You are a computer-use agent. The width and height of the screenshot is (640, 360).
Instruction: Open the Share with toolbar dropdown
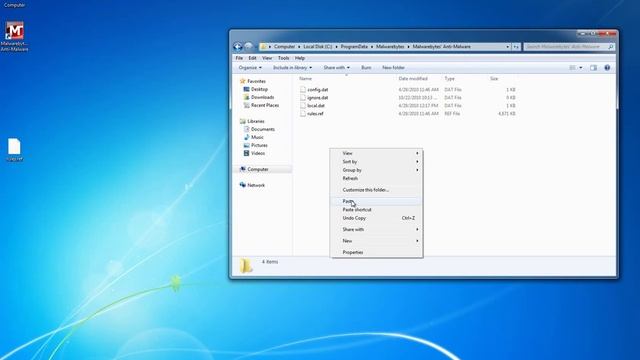(336, 68)
